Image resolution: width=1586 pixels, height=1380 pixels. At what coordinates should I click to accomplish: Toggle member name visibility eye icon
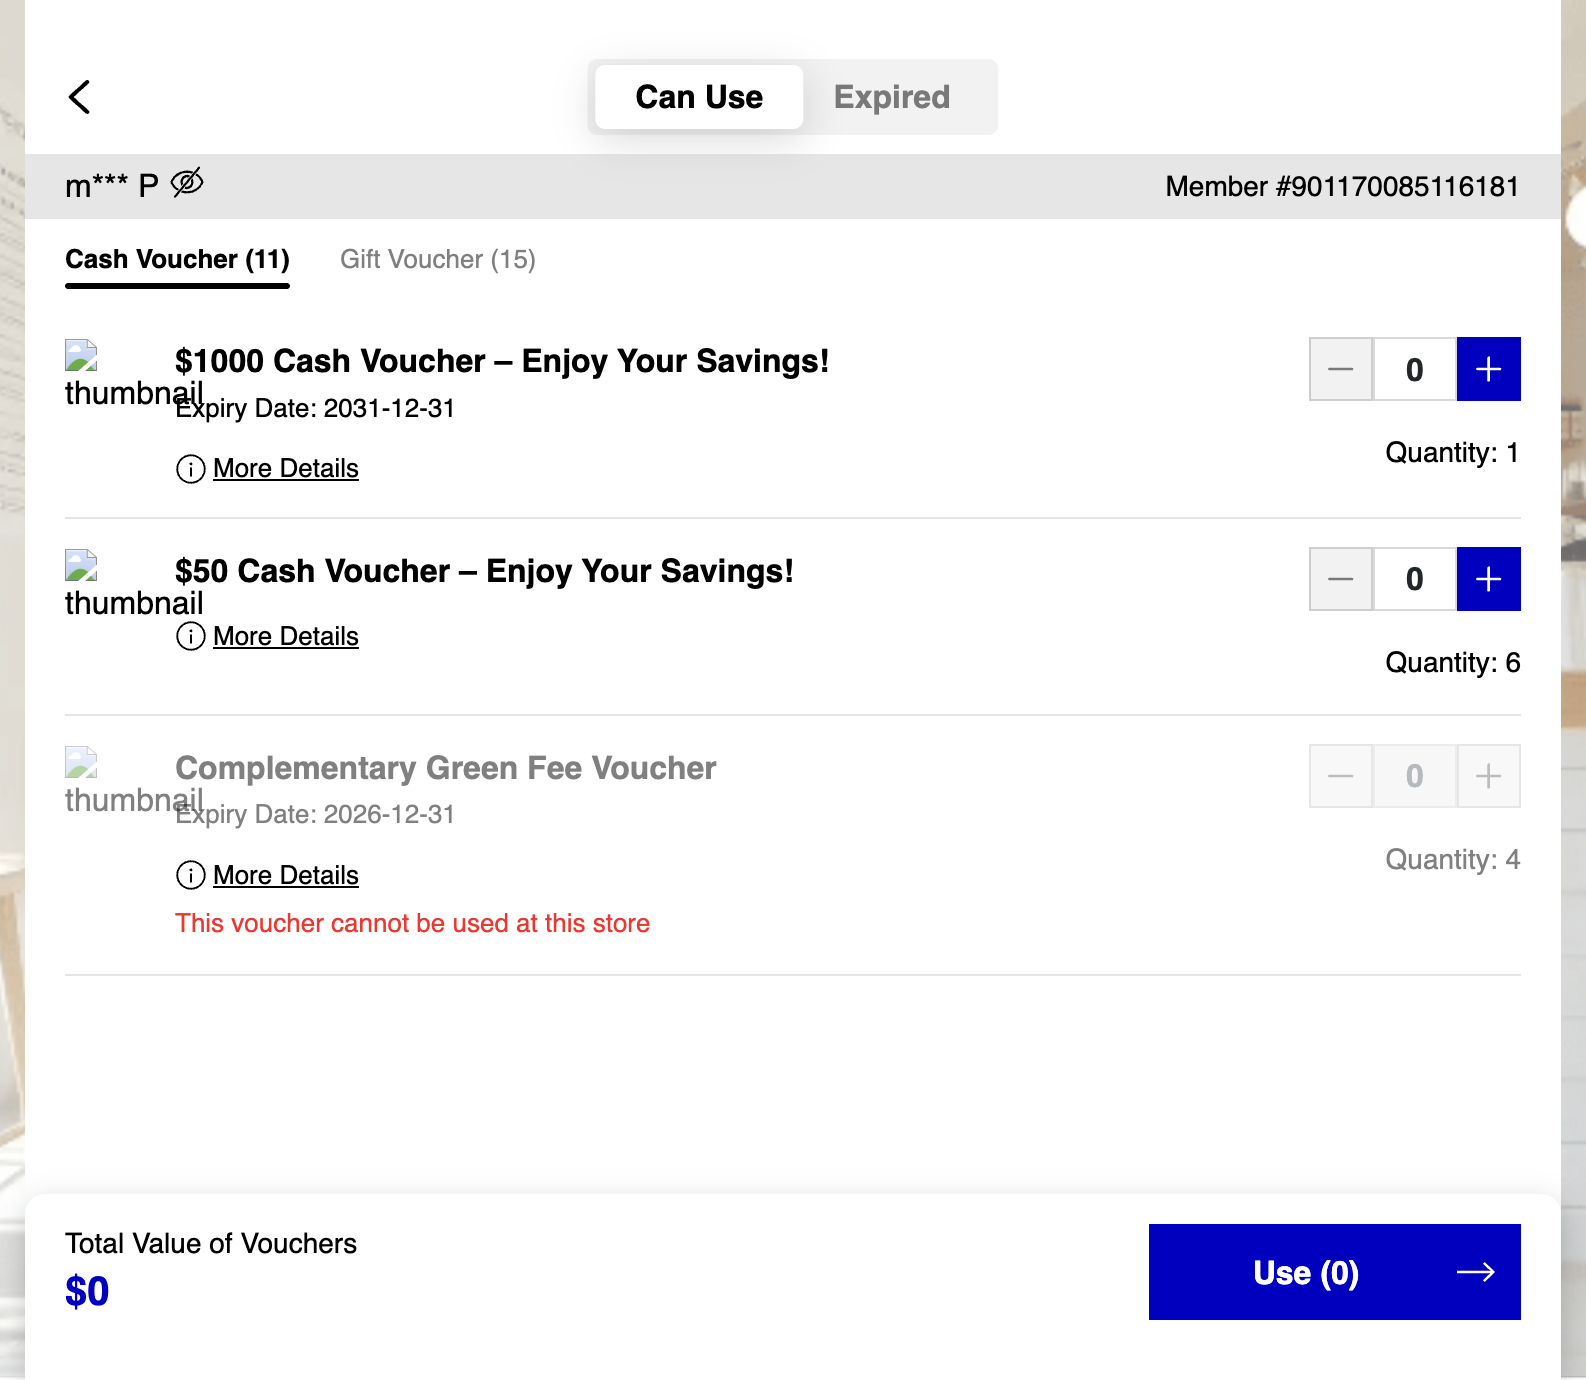click(x=187, y=183)
